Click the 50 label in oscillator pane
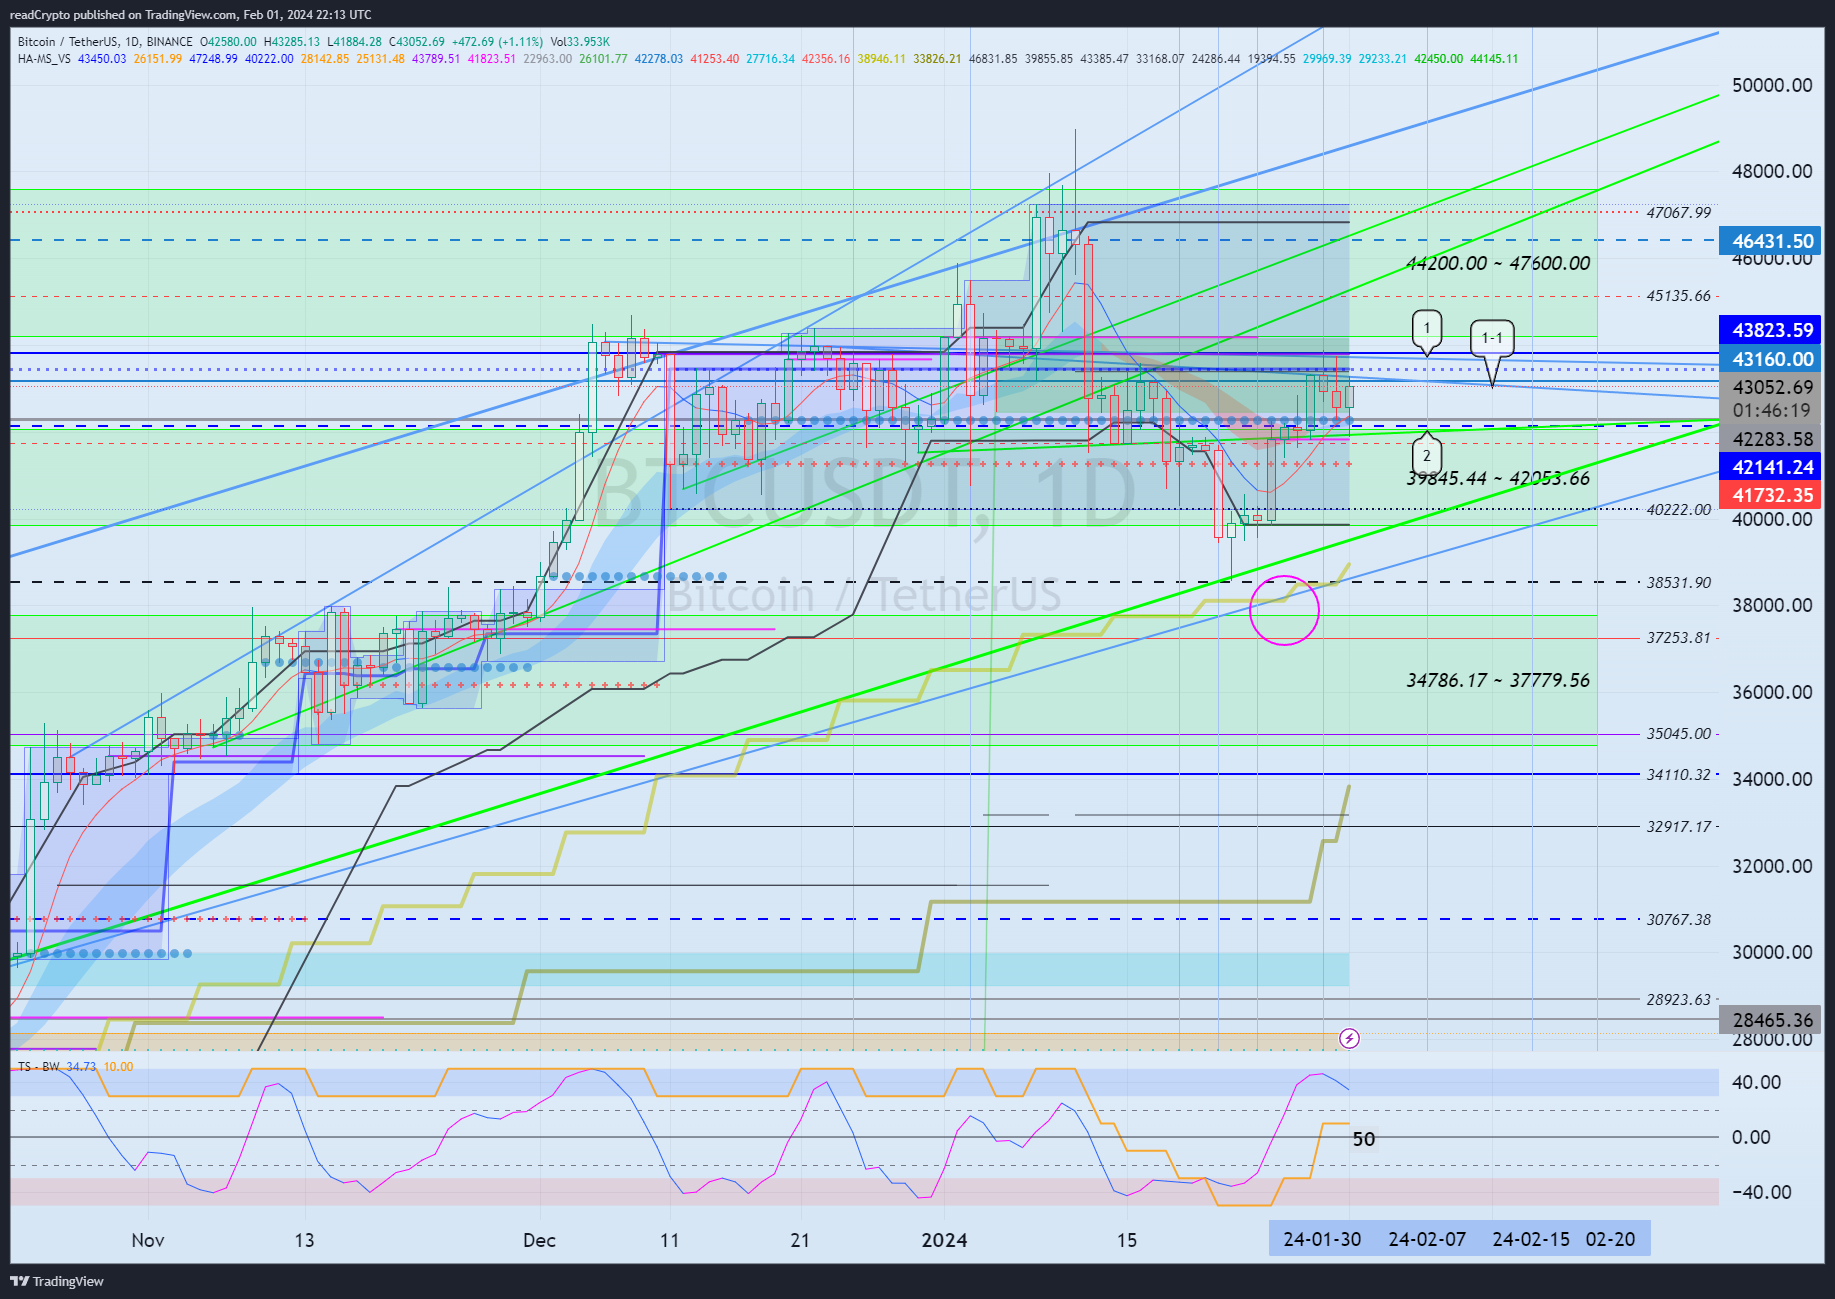Screen dimensions: 1835x1299 pos(1363,1139)
